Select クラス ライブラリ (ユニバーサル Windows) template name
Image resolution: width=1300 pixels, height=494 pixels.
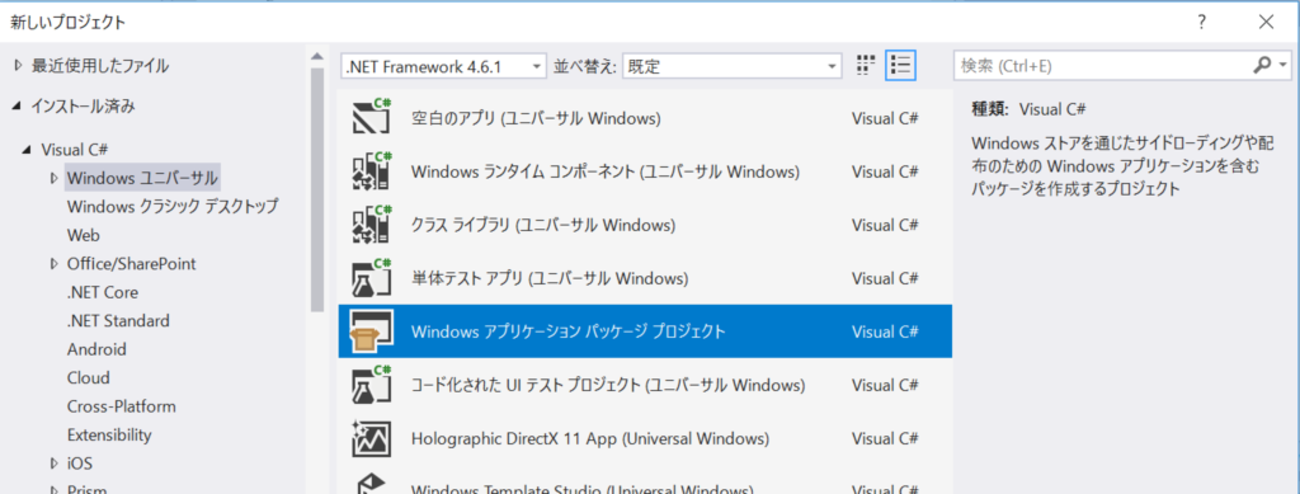click(x=543, y=225)
